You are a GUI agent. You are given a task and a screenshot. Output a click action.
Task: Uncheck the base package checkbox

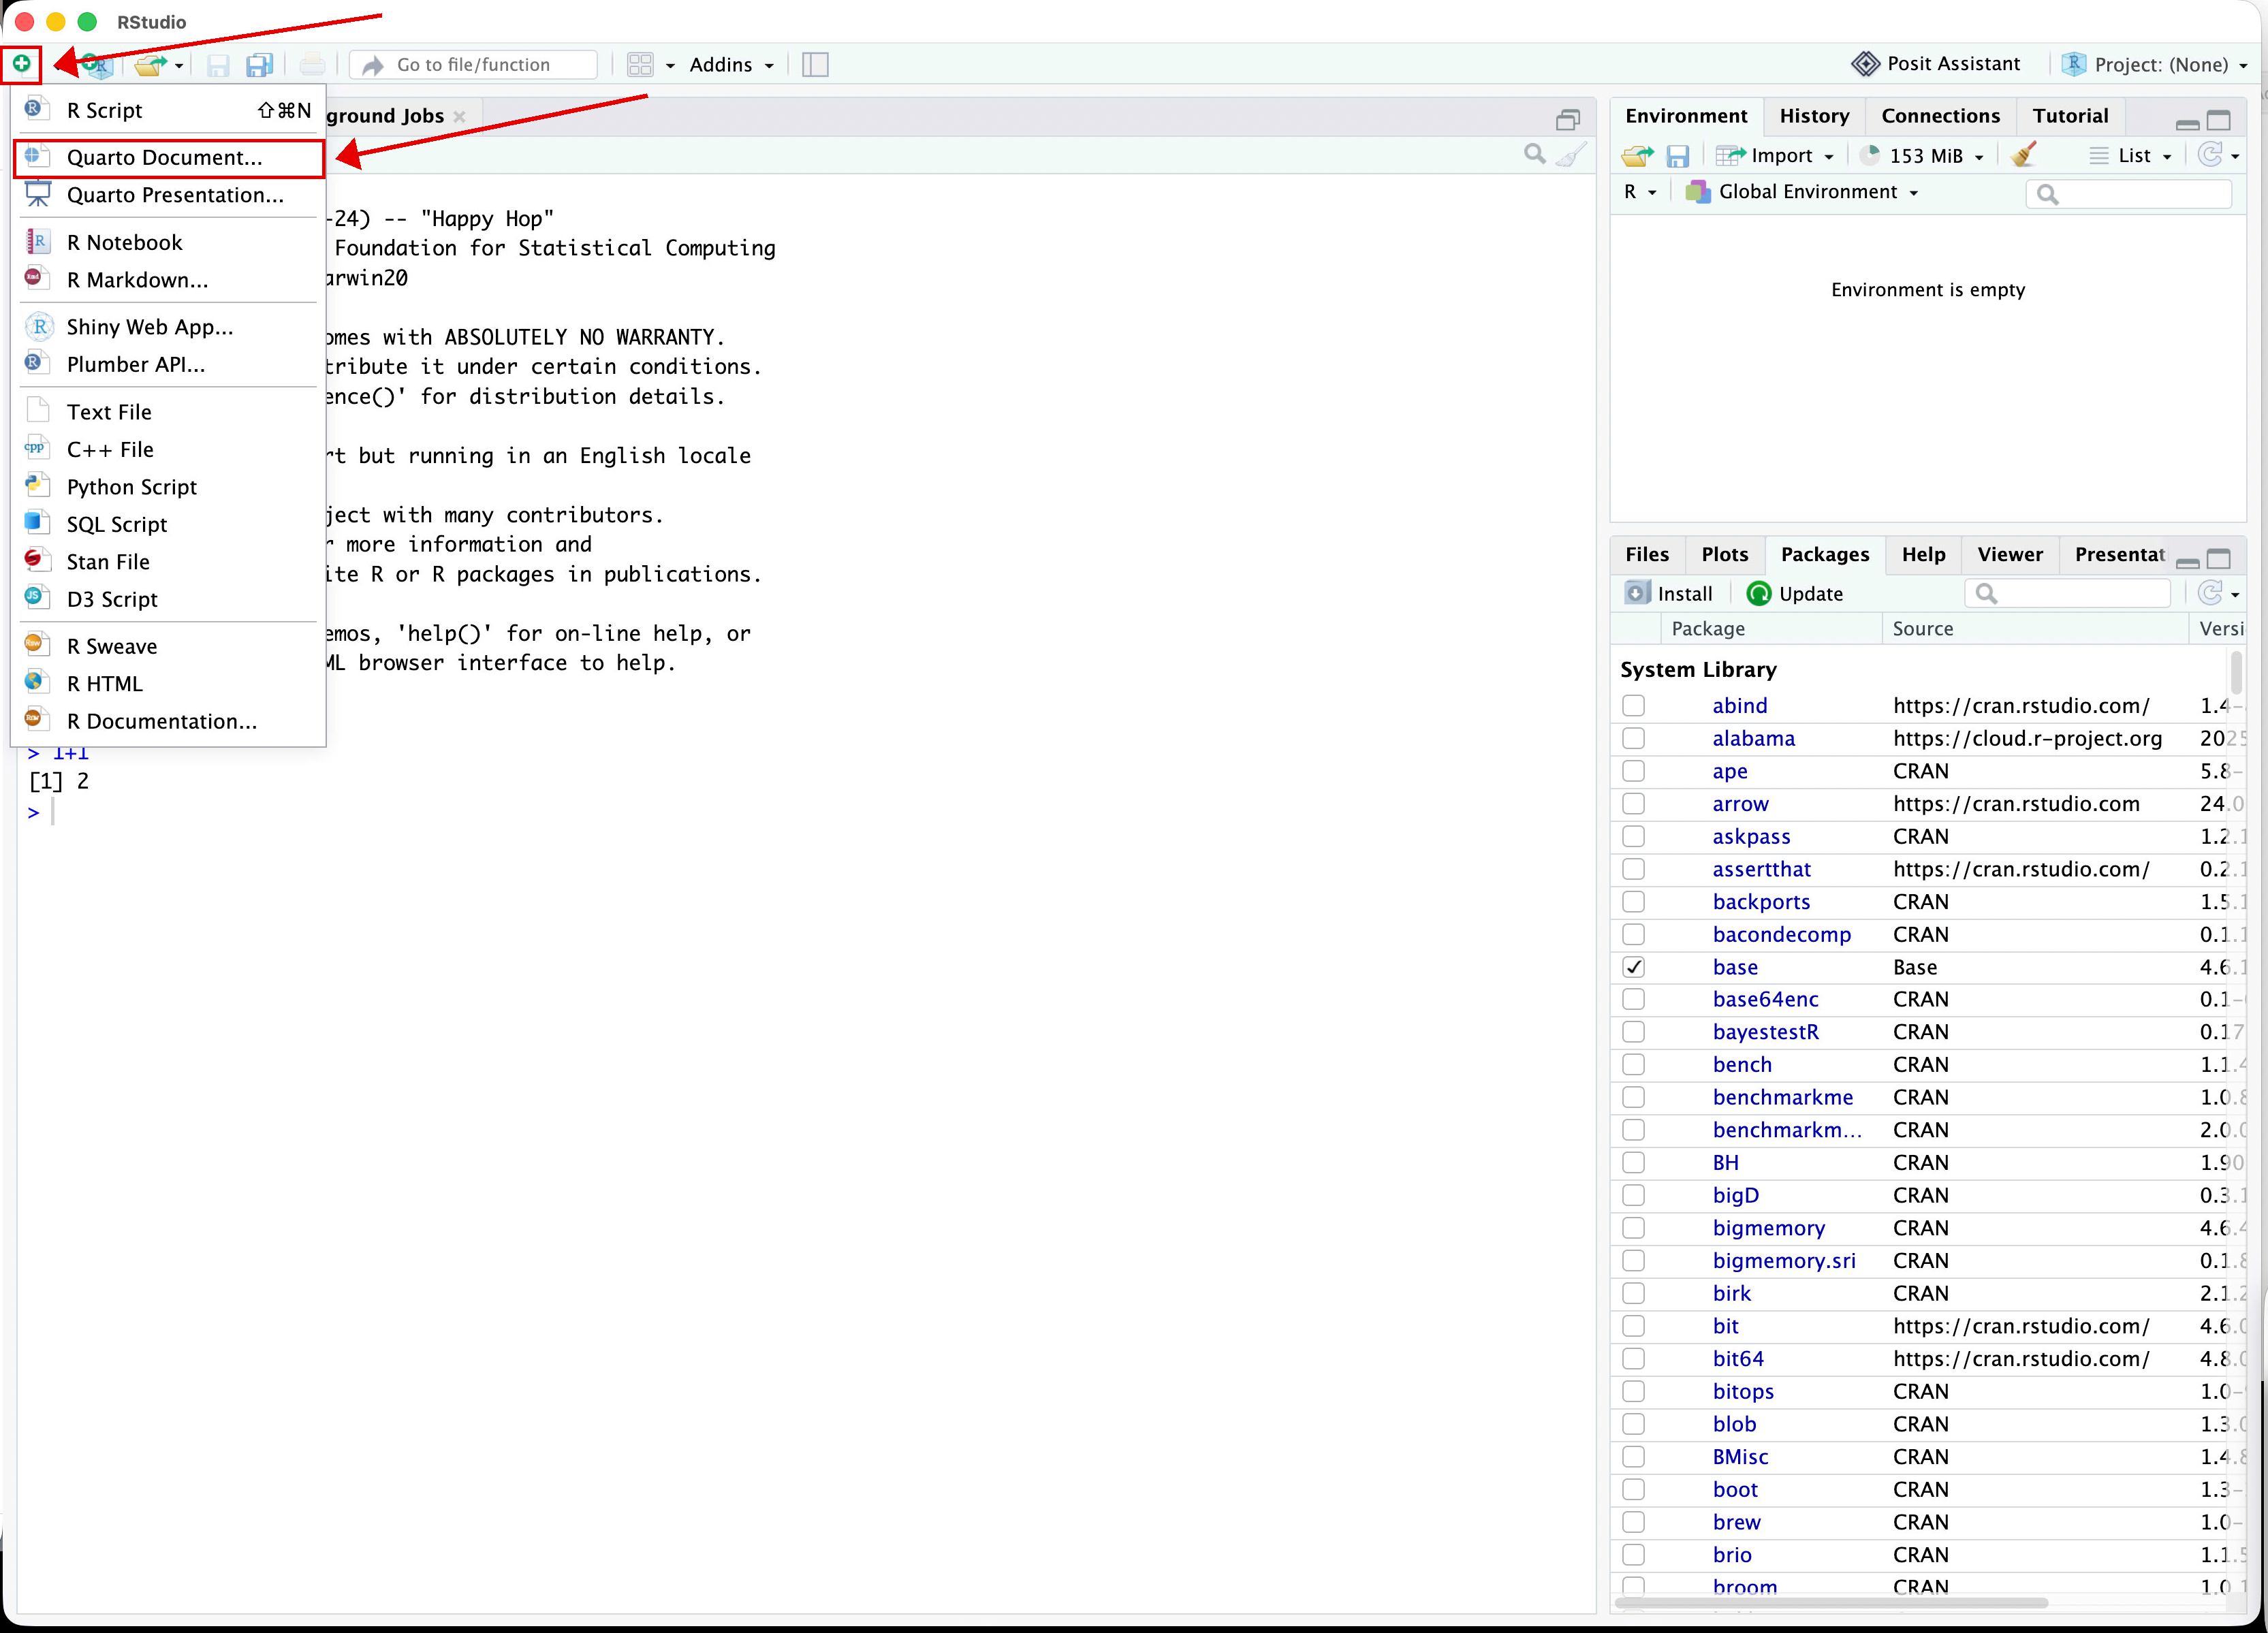click(x=1633, y=967)
